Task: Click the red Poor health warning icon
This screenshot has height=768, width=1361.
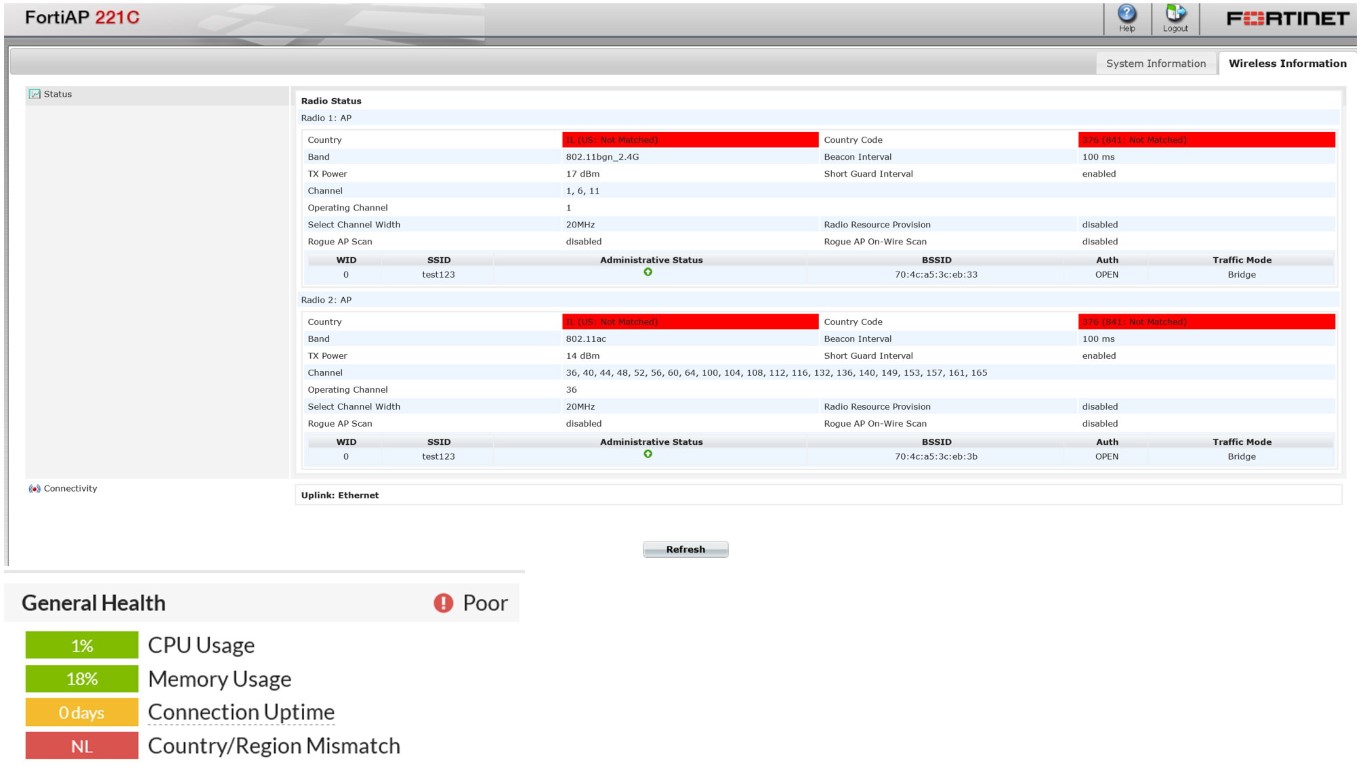Action: coord(443,603)
